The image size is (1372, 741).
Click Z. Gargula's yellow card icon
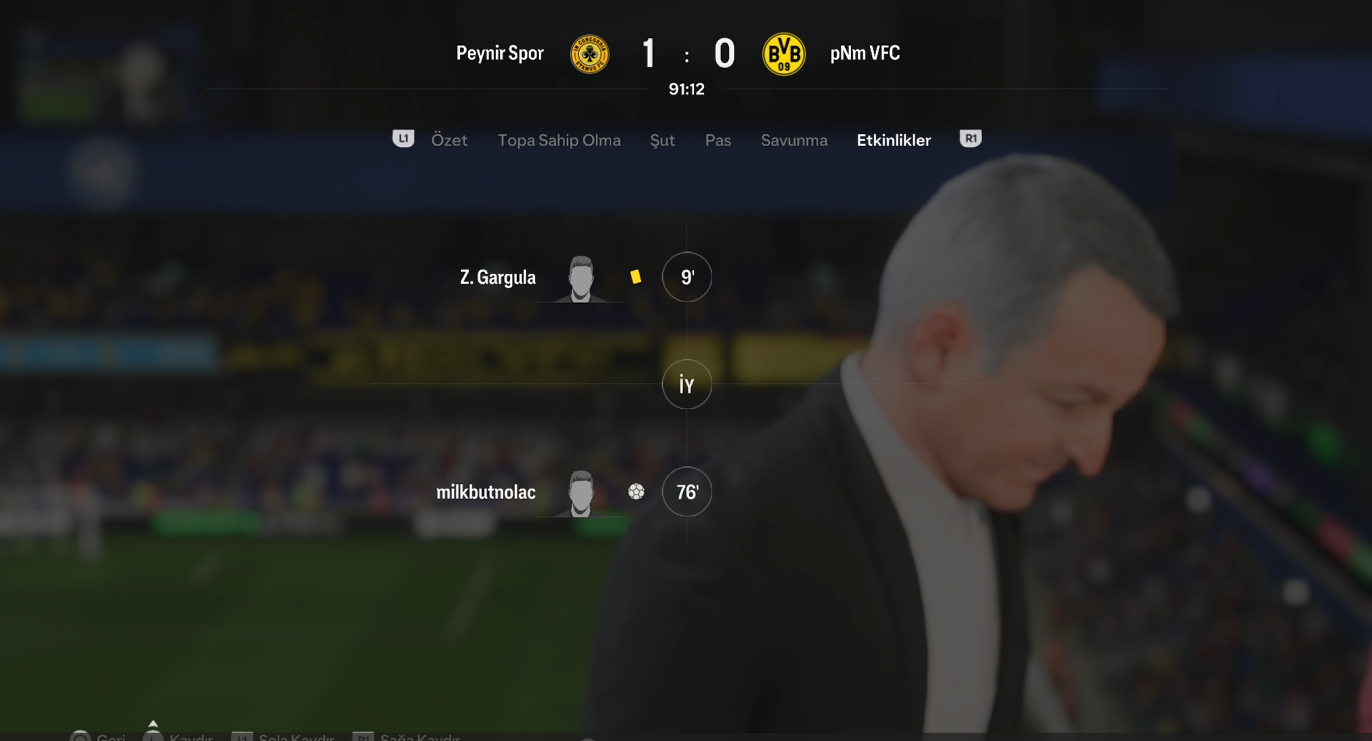pyautogui.click(x=635, y=277)
